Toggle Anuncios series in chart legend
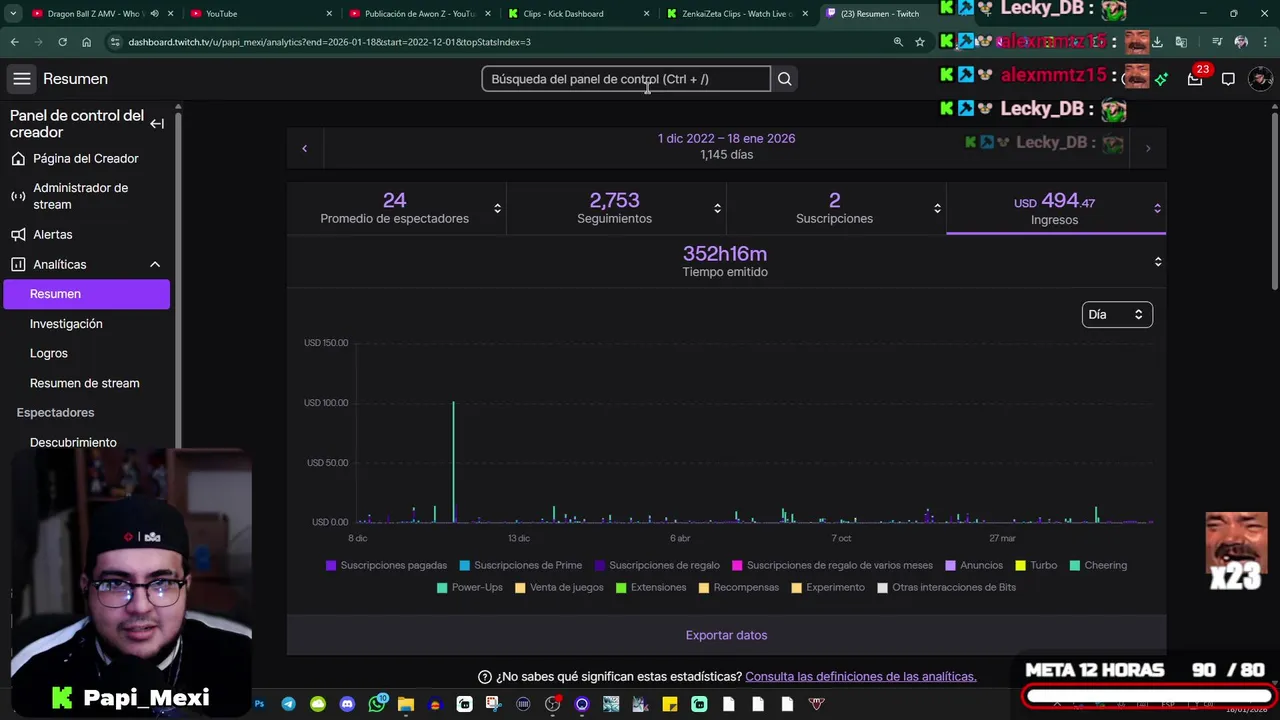This screenshot has width=1280, height=720. [x=974, y=565]
